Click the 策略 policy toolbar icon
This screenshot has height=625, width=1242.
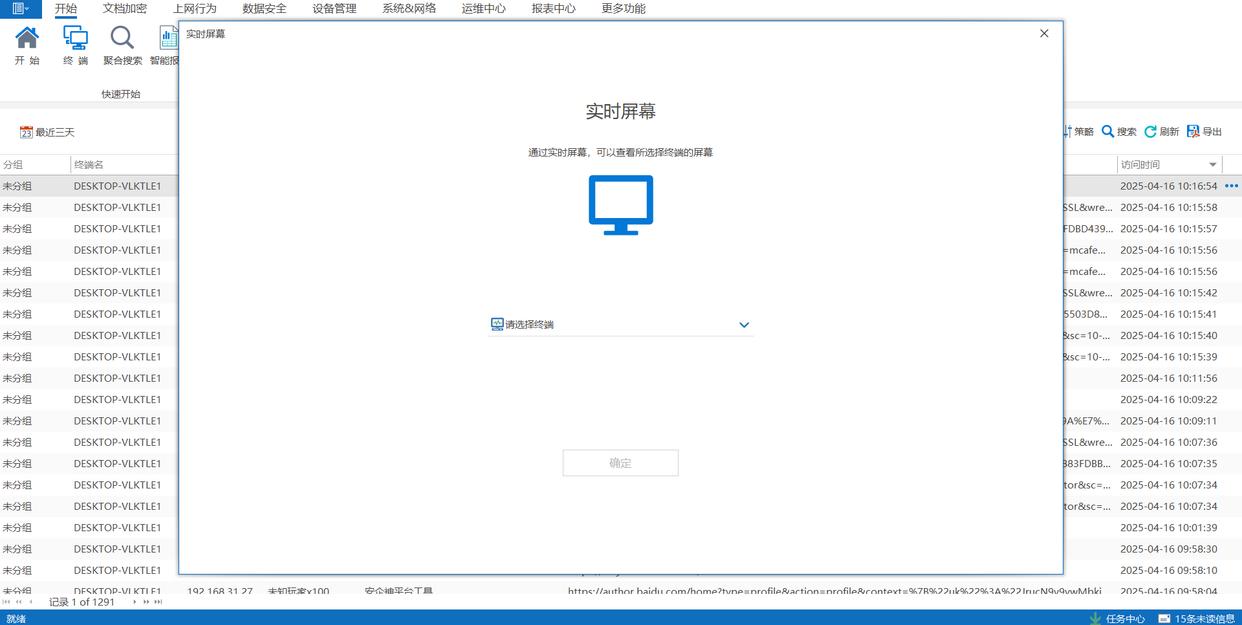coord(1078,132)
